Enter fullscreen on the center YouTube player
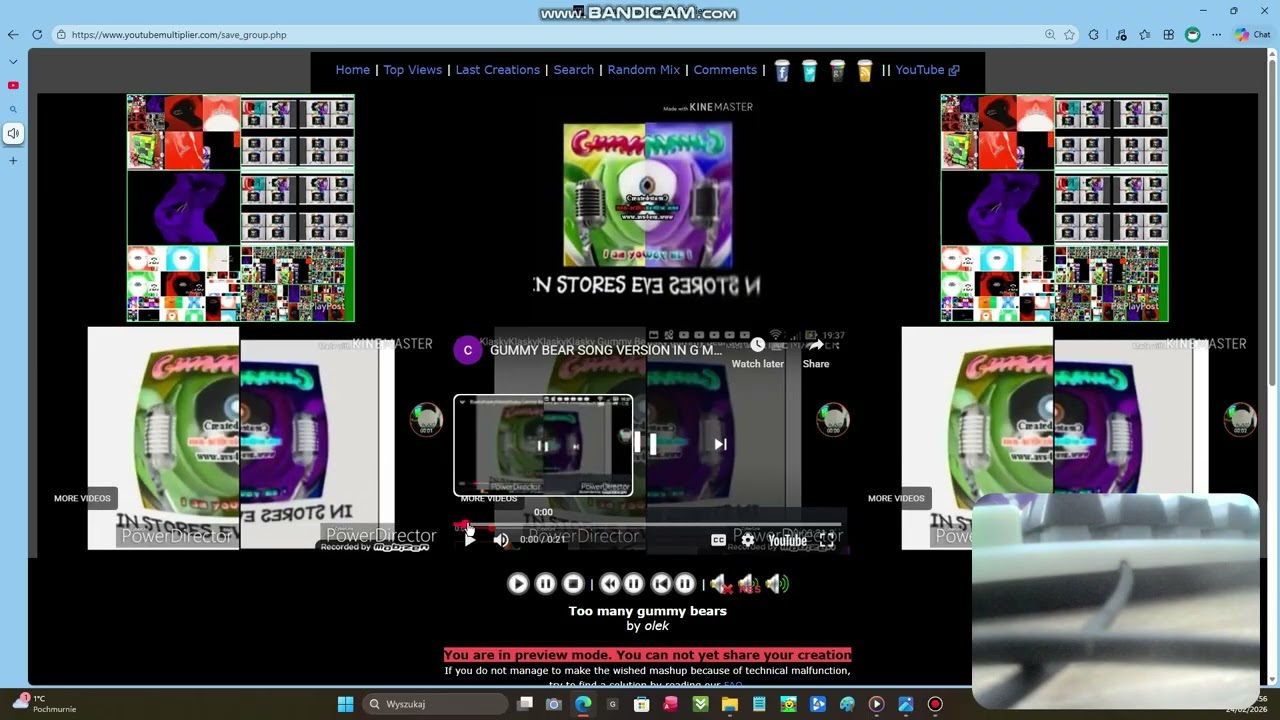The image size is (1280, 720). [827, 540]
